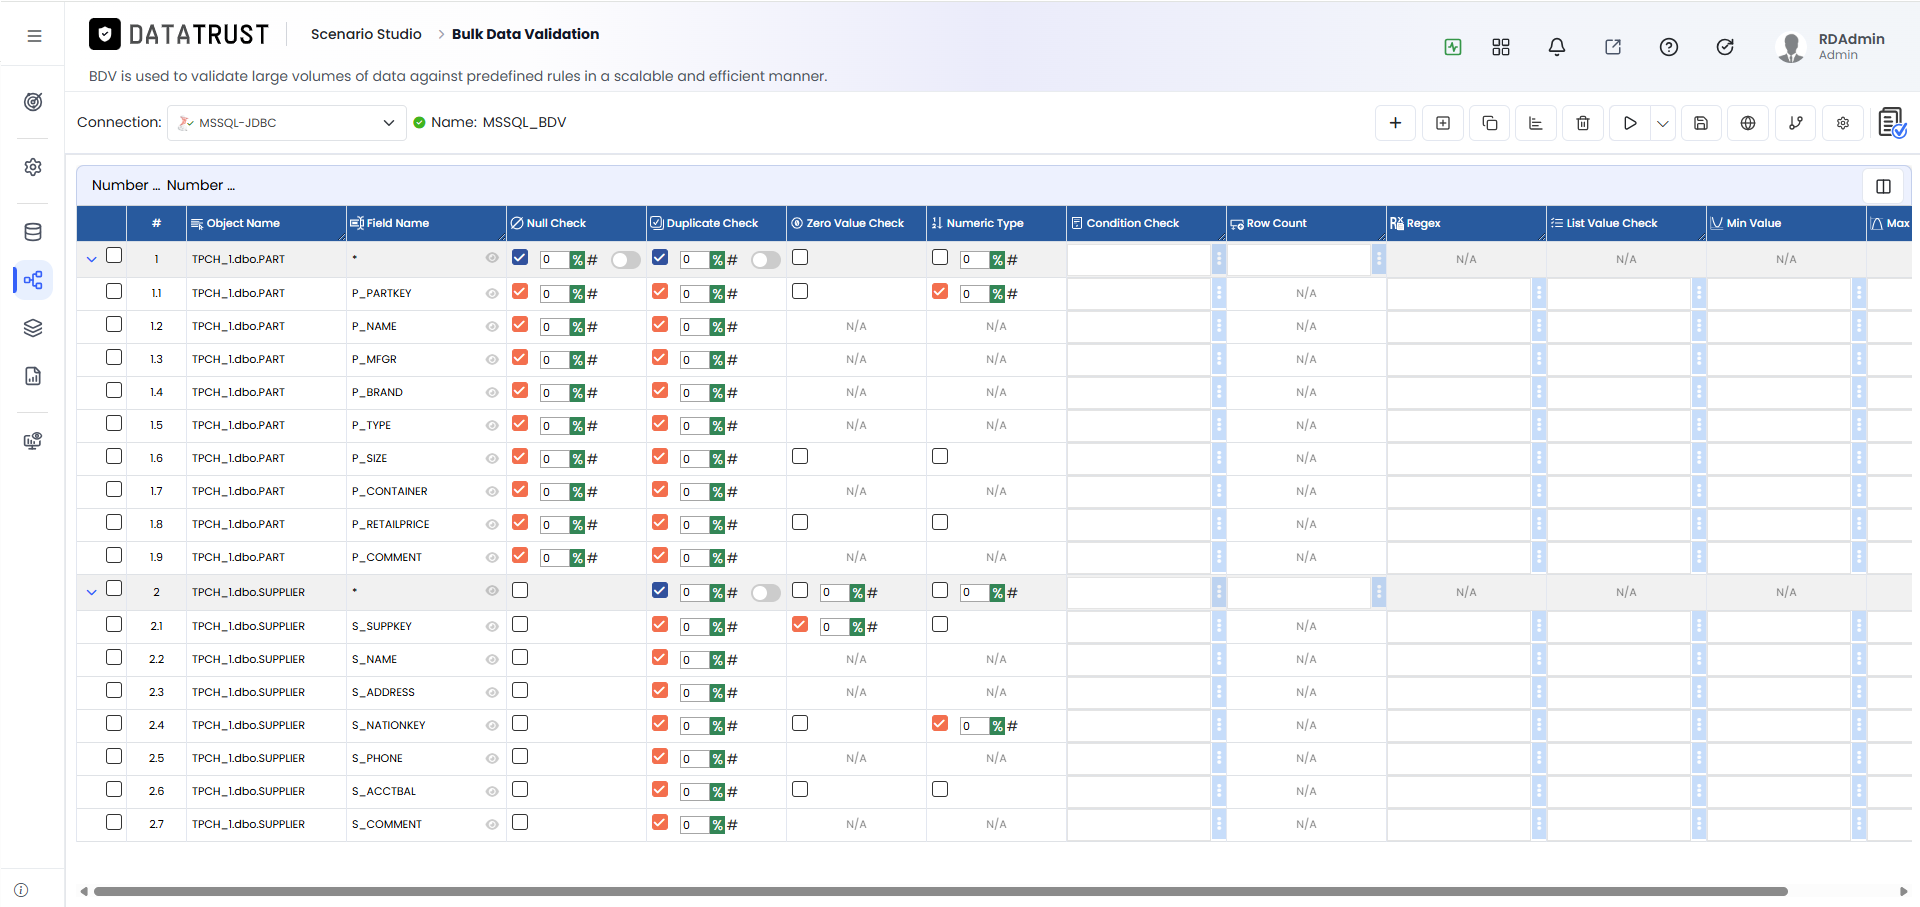
Task: Click the refresh check icon in header
Action: (x=1725, y=47)
